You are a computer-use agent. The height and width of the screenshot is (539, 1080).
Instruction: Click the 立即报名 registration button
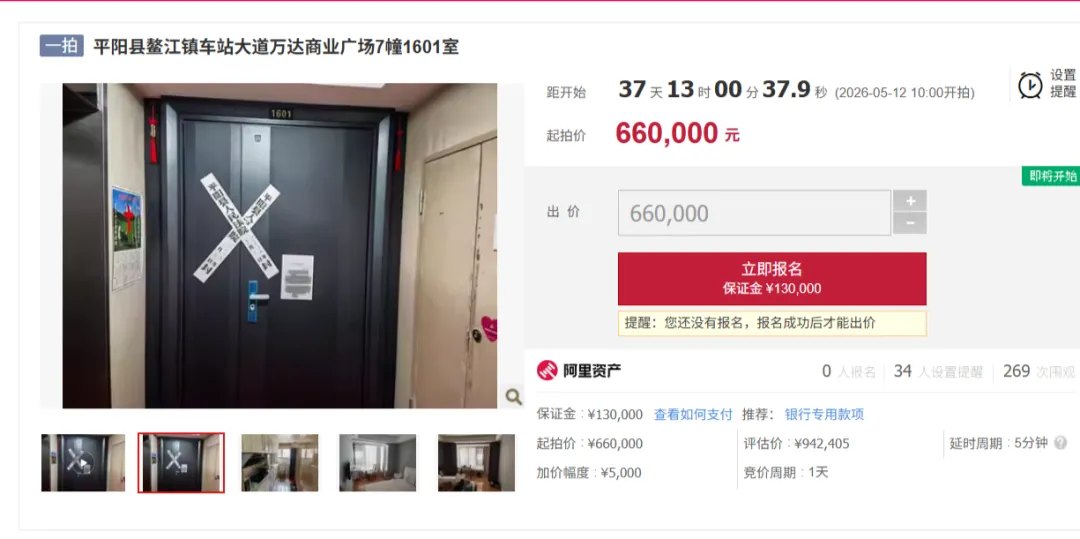pyautogui.click(x=771, y=278)
